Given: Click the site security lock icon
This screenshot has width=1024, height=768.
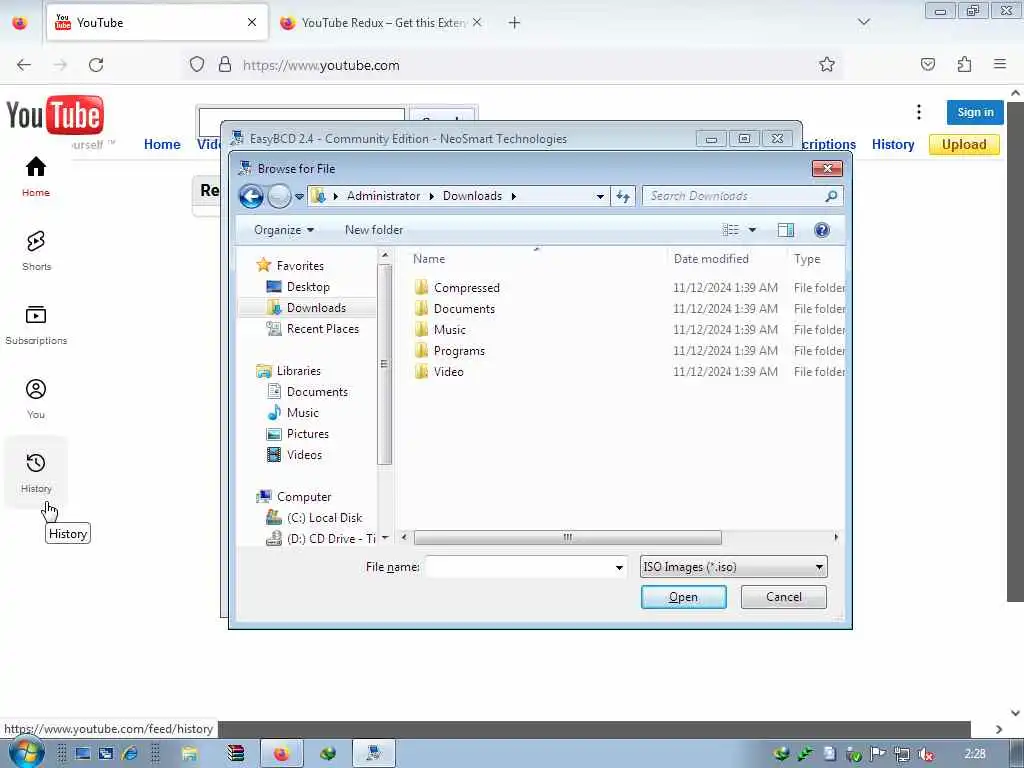Looking at the screenshot, I should tap(225, 65).
